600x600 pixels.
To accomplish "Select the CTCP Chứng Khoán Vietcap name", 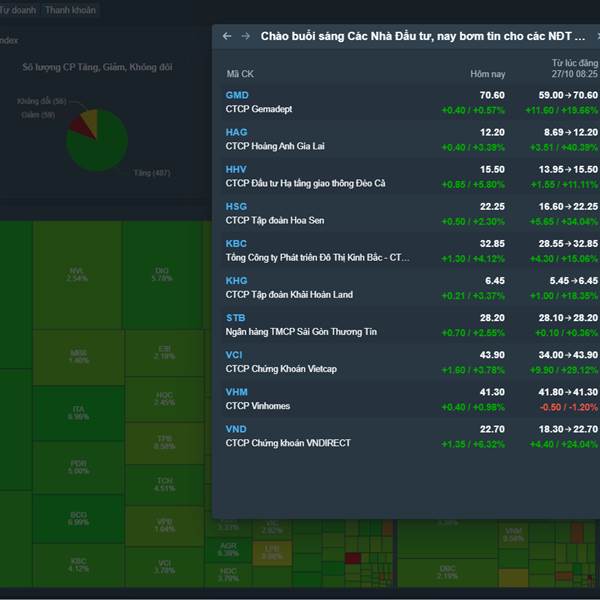I will (x=281, y=369).
